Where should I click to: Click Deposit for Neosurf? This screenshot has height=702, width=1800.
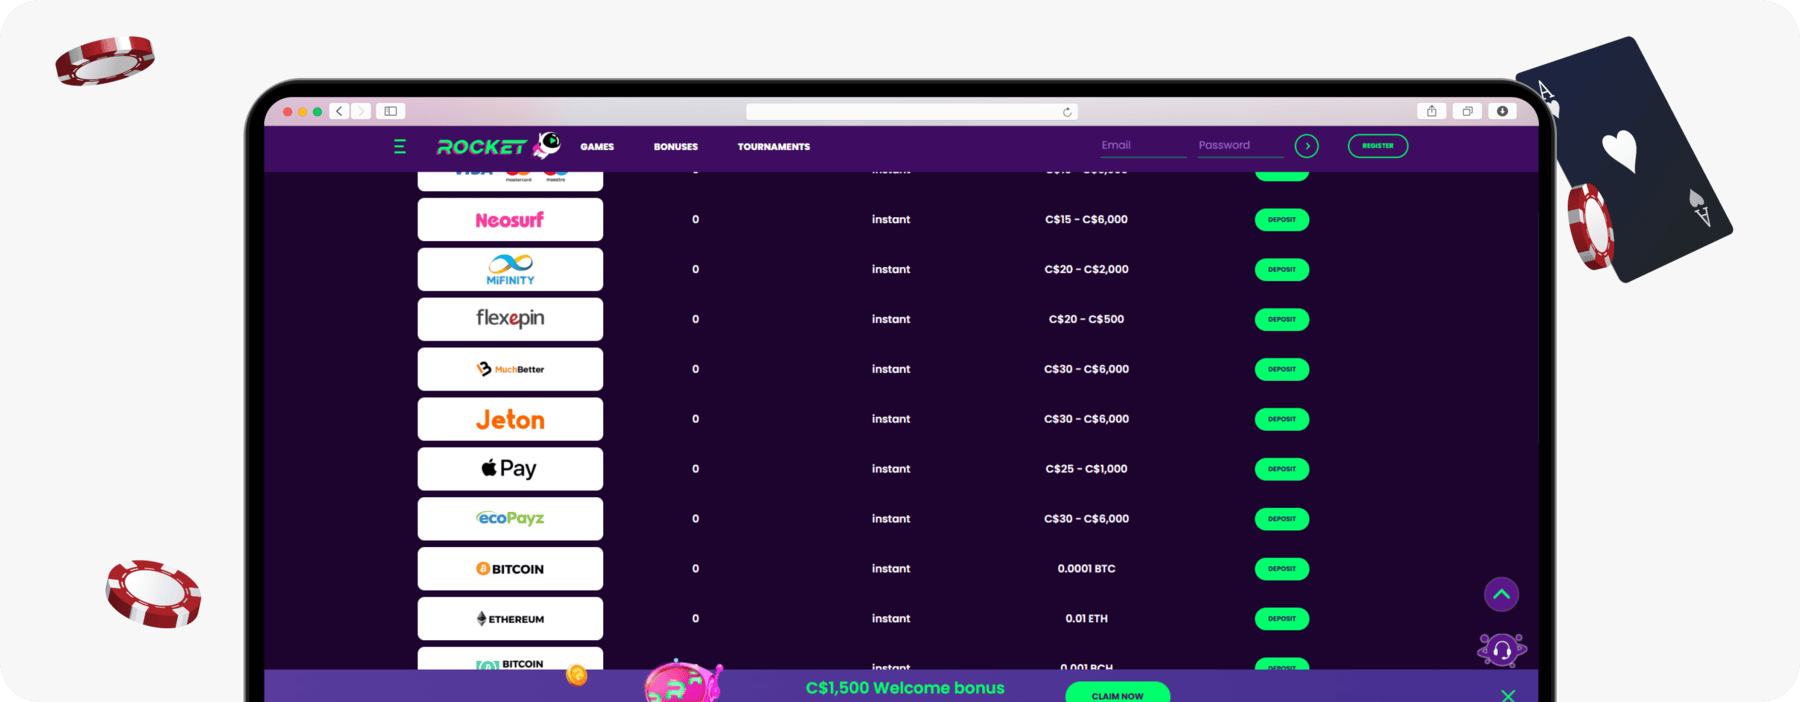tap(1282, 219)
